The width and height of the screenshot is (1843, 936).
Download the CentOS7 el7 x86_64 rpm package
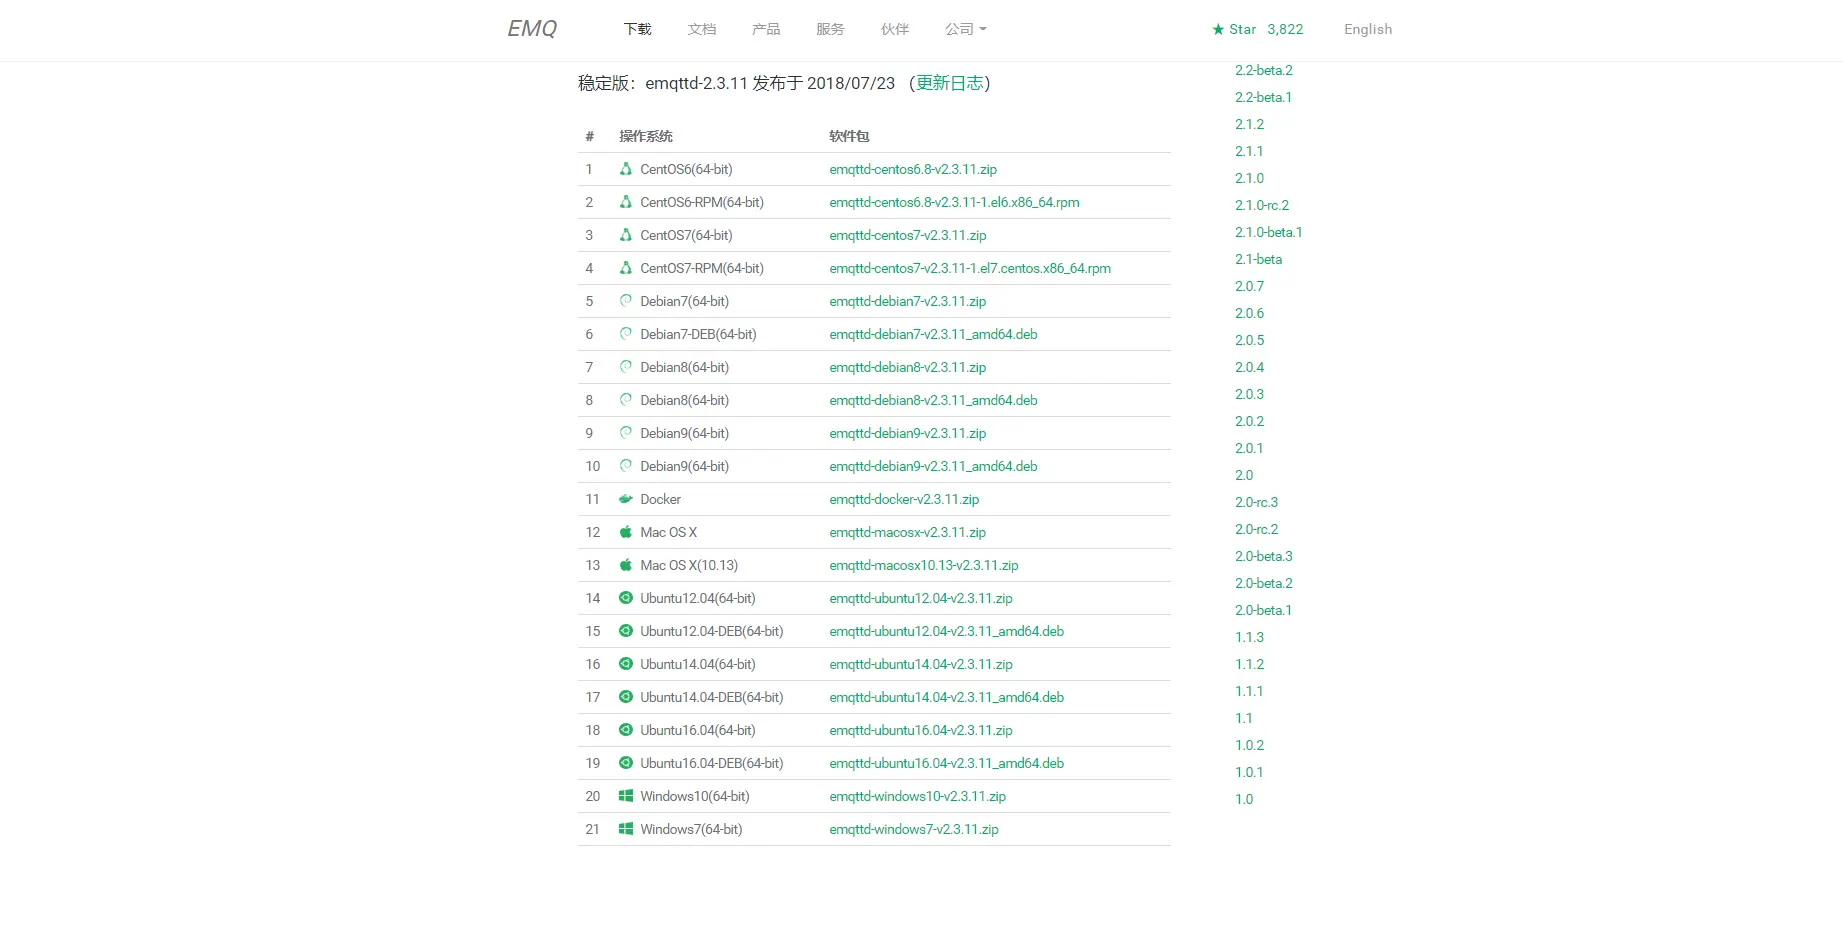pos(970,268)
